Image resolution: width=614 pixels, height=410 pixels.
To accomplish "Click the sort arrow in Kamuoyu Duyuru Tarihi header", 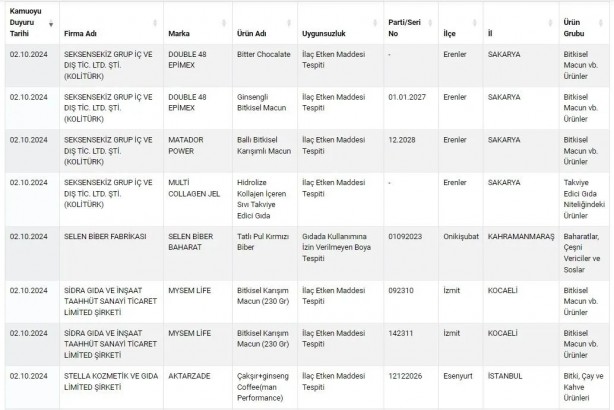I will pos(51,21).
